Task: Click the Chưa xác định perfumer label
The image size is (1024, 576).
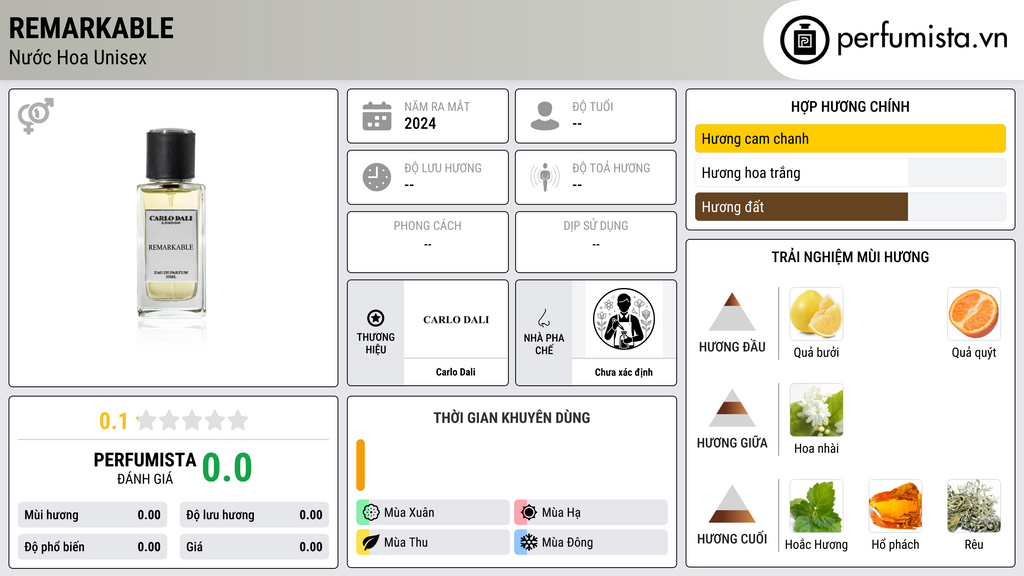Action: click(624, 372)
